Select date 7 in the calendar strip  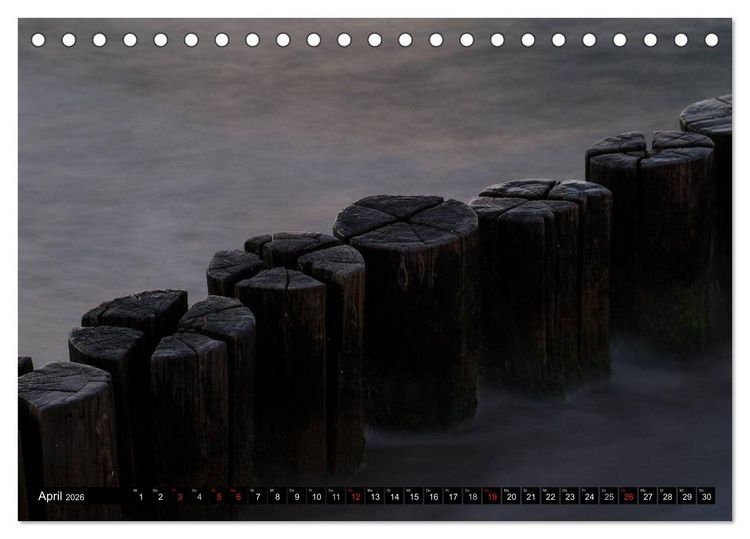coord(258,495)
